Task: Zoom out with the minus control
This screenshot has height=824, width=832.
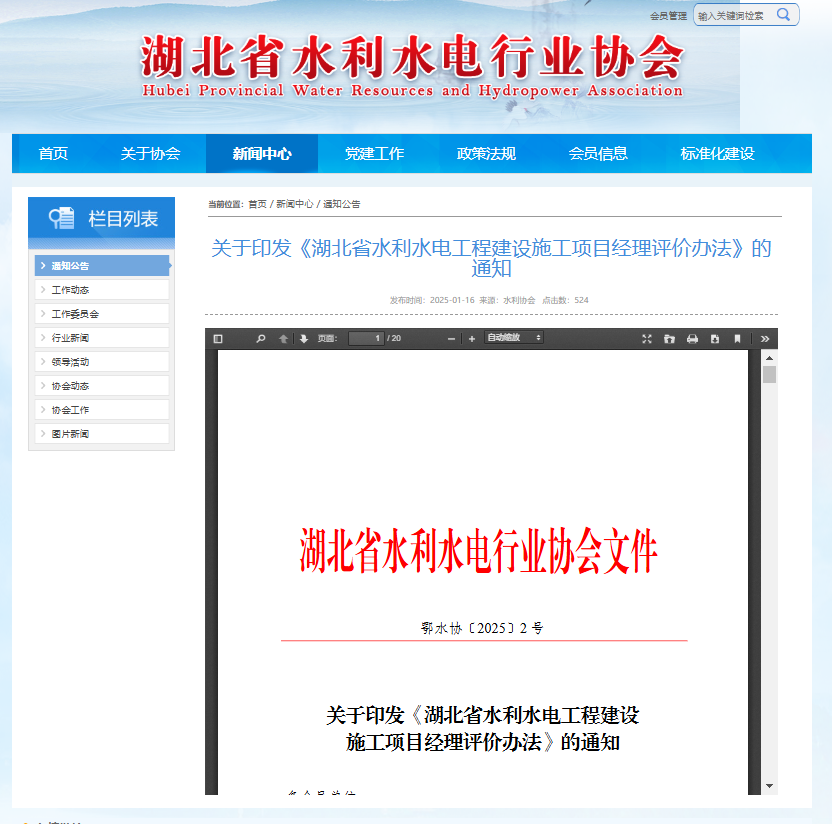Action: (451, 338)
